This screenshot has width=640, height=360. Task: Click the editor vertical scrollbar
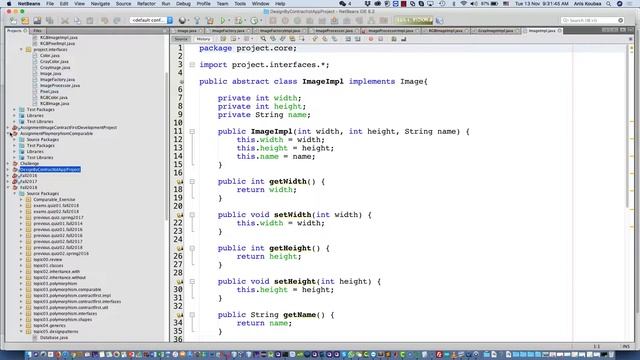pos(628,127)
